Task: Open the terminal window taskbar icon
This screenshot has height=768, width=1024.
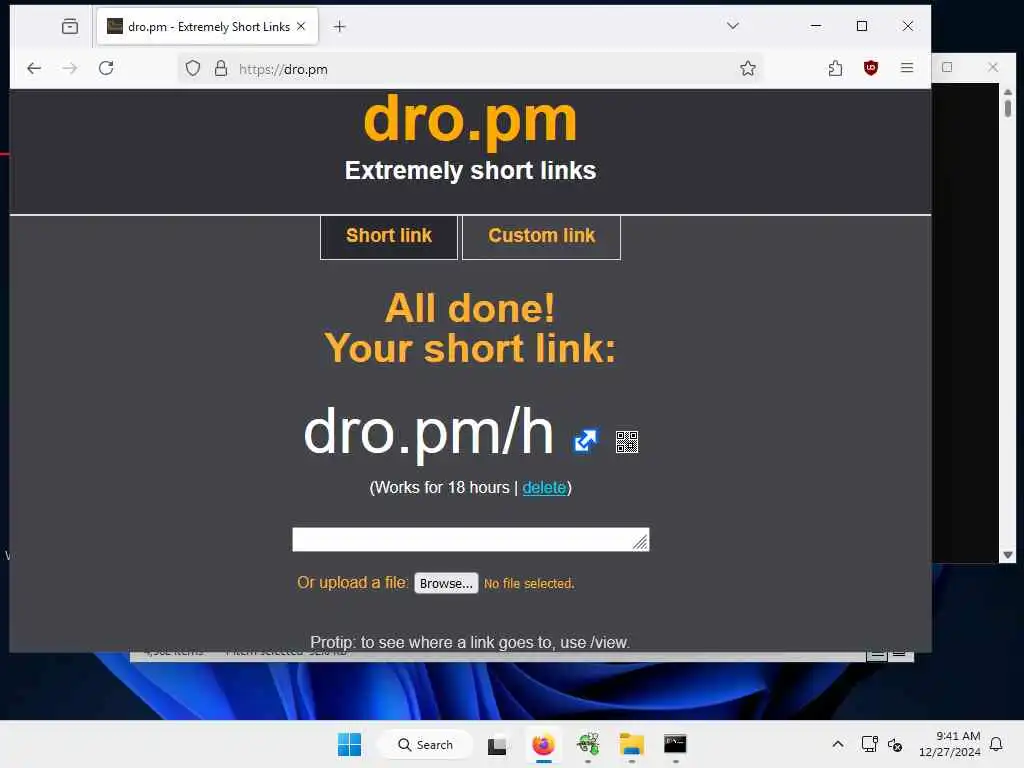Action: pyautogui.click(x=675, y=744)
